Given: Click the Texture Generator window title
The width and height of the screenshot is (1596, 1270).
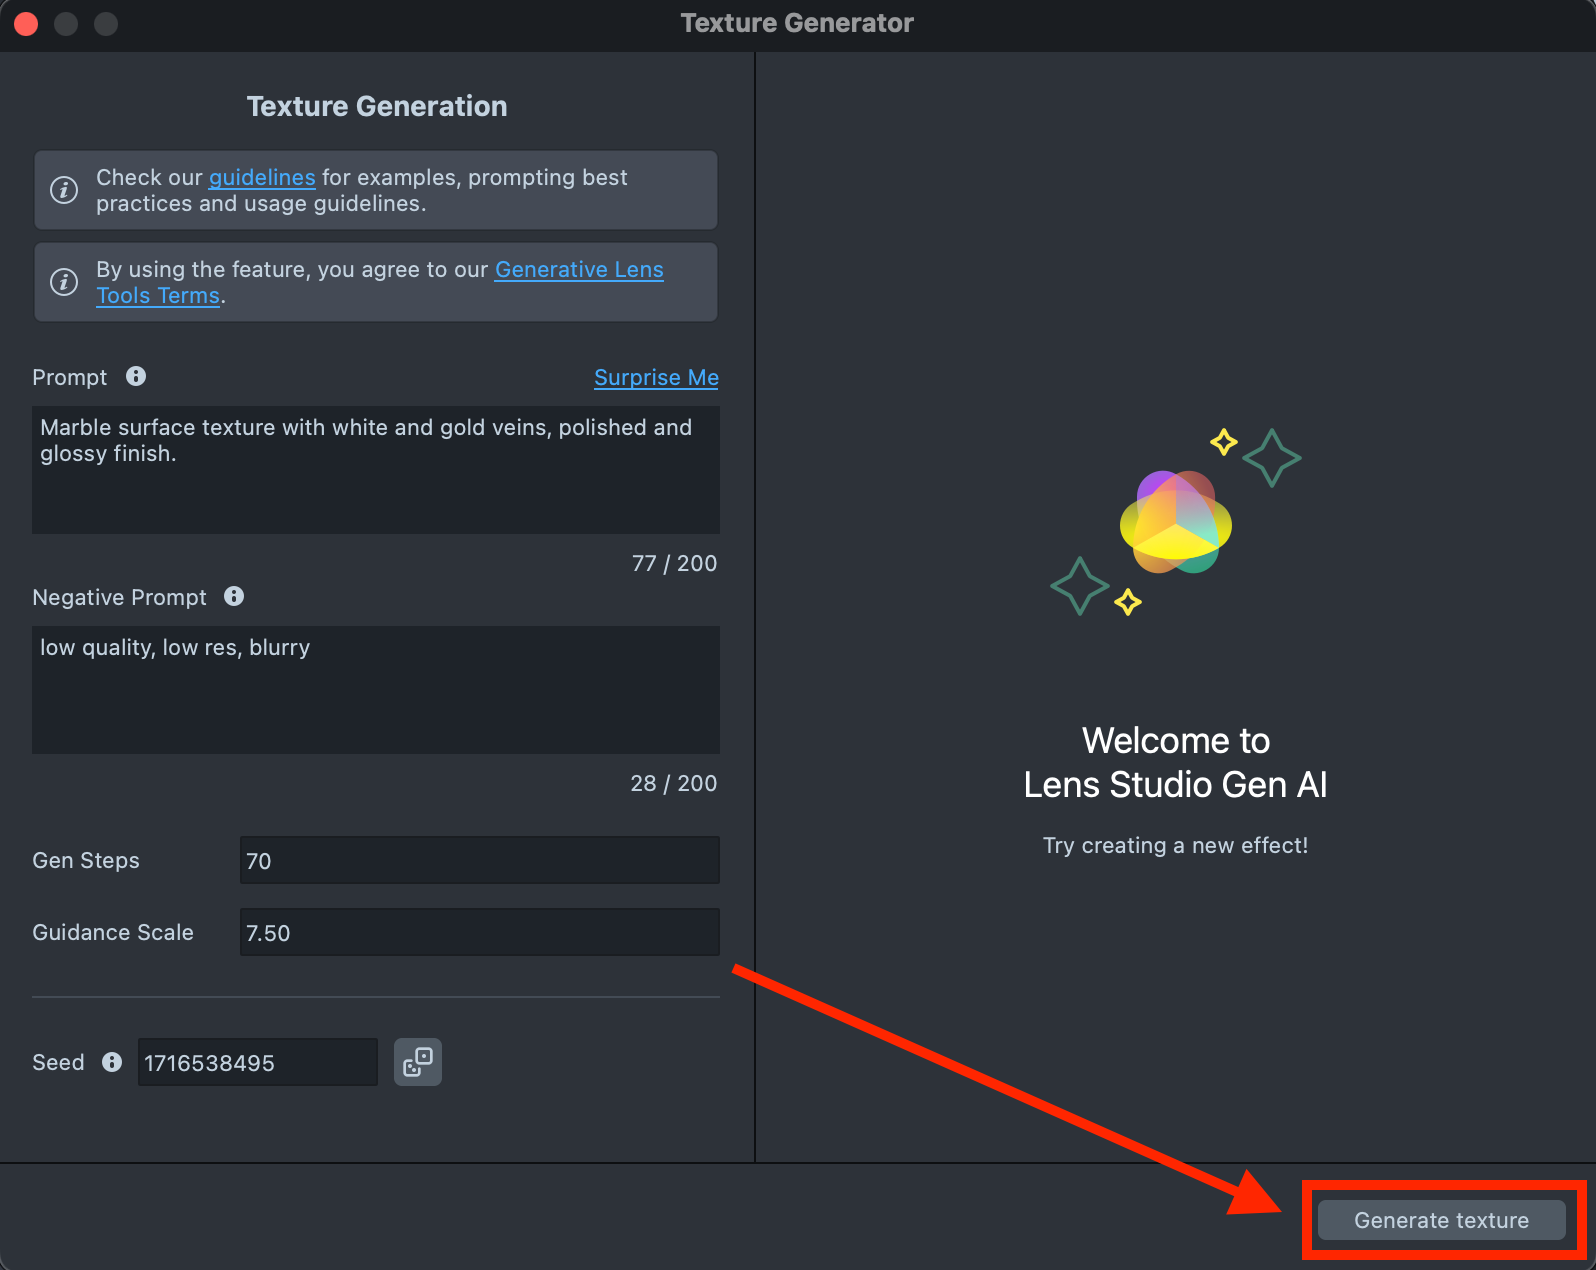Looking at the screenshot, I should coord(797,24).
